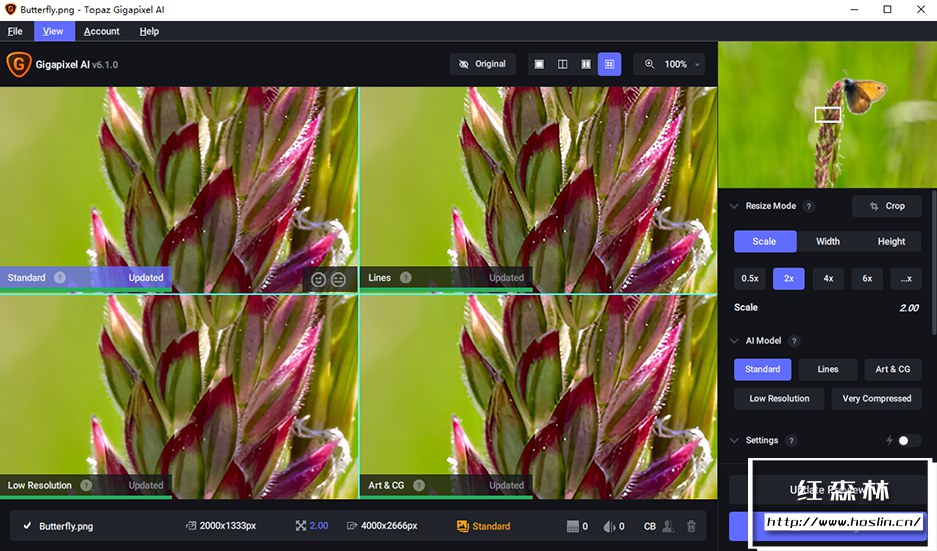Select the Standard preview panel label
The image size is (937, 551).
pyautogui.click(x=26, y=278)
